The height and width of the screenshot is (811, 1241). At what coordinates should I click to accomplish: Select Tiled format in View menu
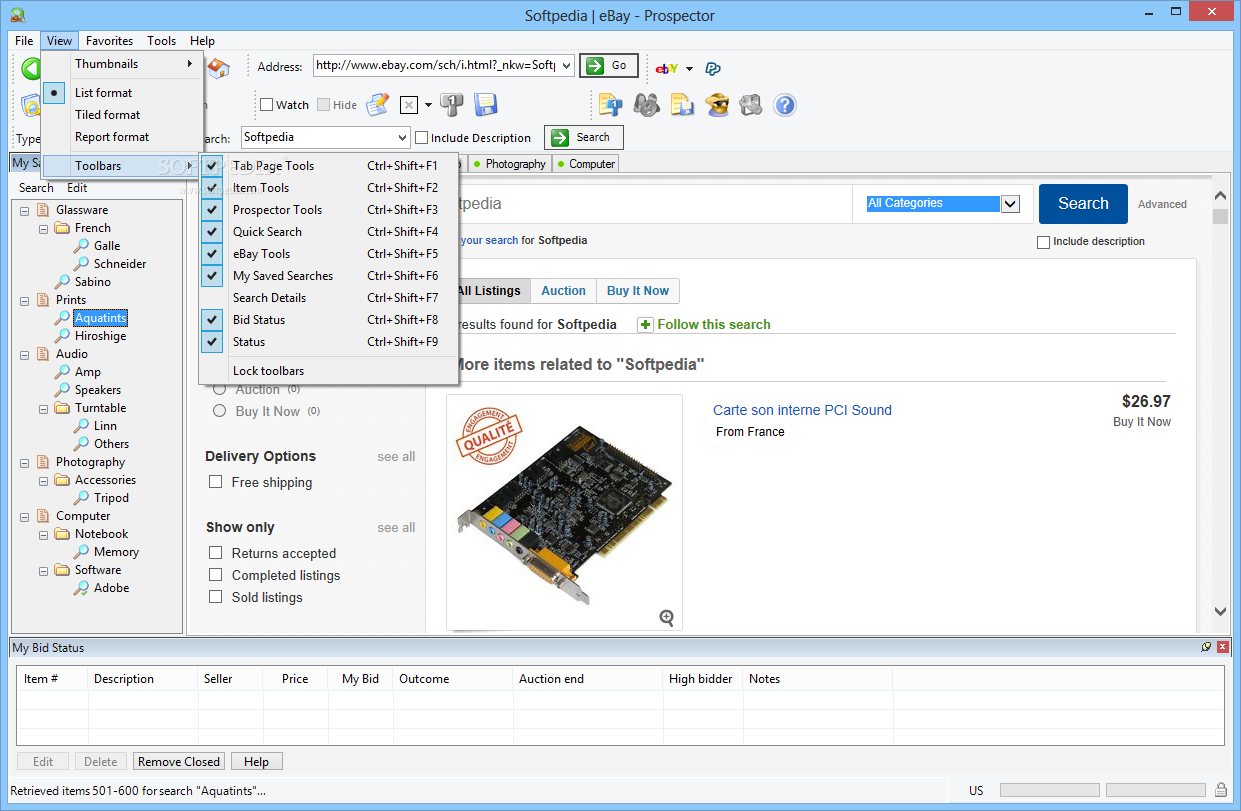tap(124, 115)
